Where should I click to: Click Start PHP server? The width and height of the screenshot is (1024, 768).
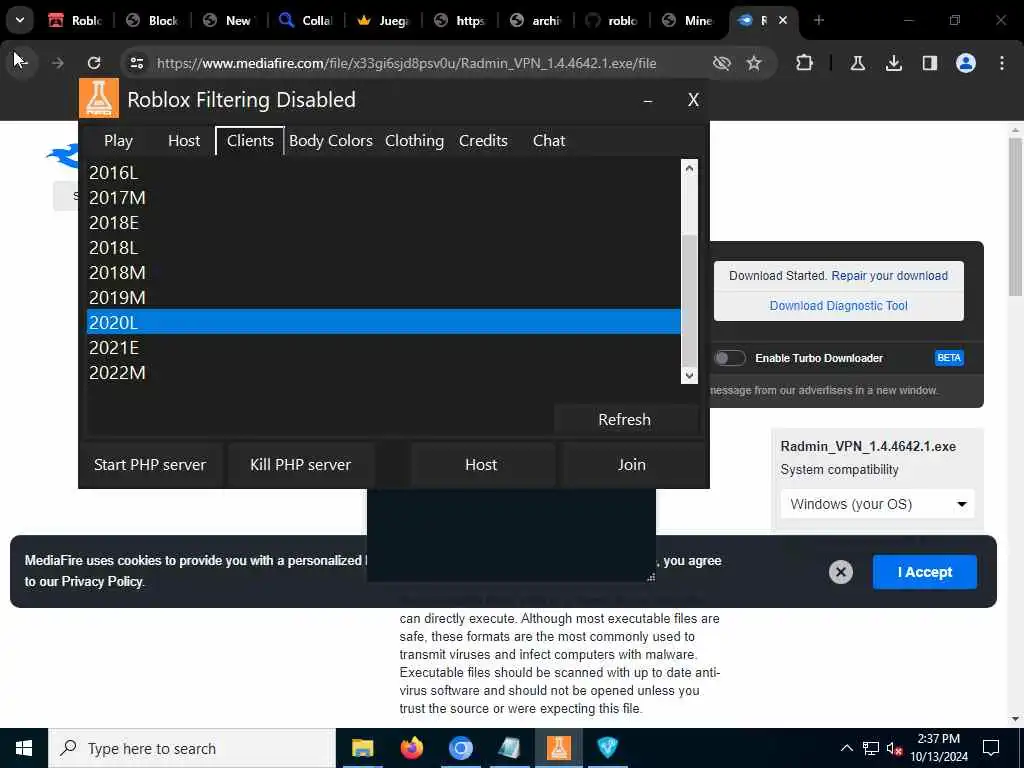coord(150,464)
